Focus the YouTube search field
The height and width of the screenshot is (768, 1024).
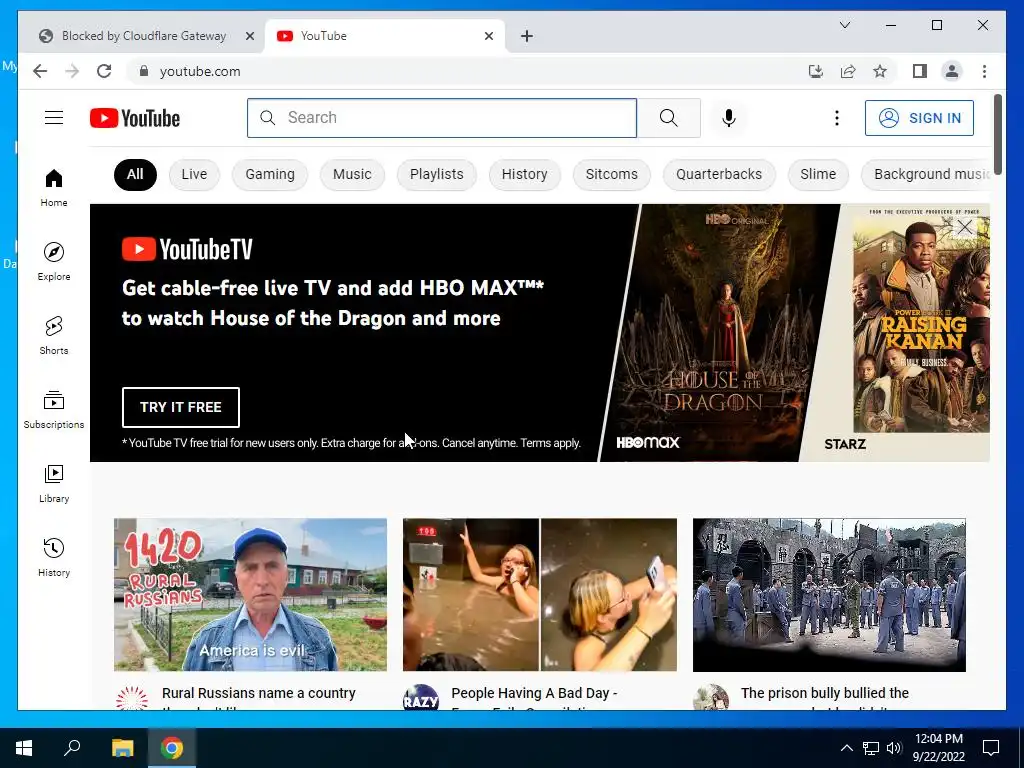point(442,118)
